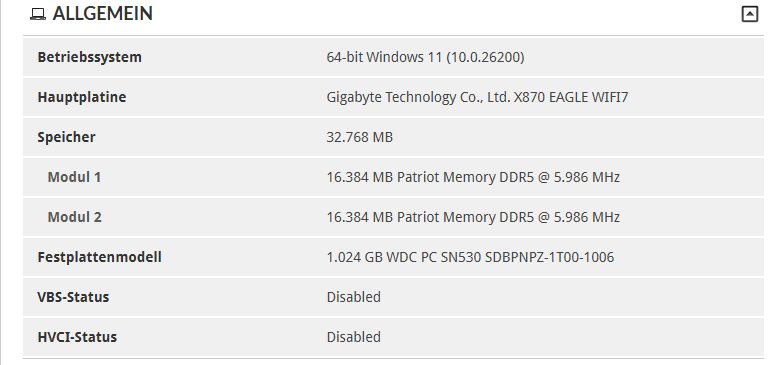Click the ALLGEMEIN section heading

coord(102,13)
